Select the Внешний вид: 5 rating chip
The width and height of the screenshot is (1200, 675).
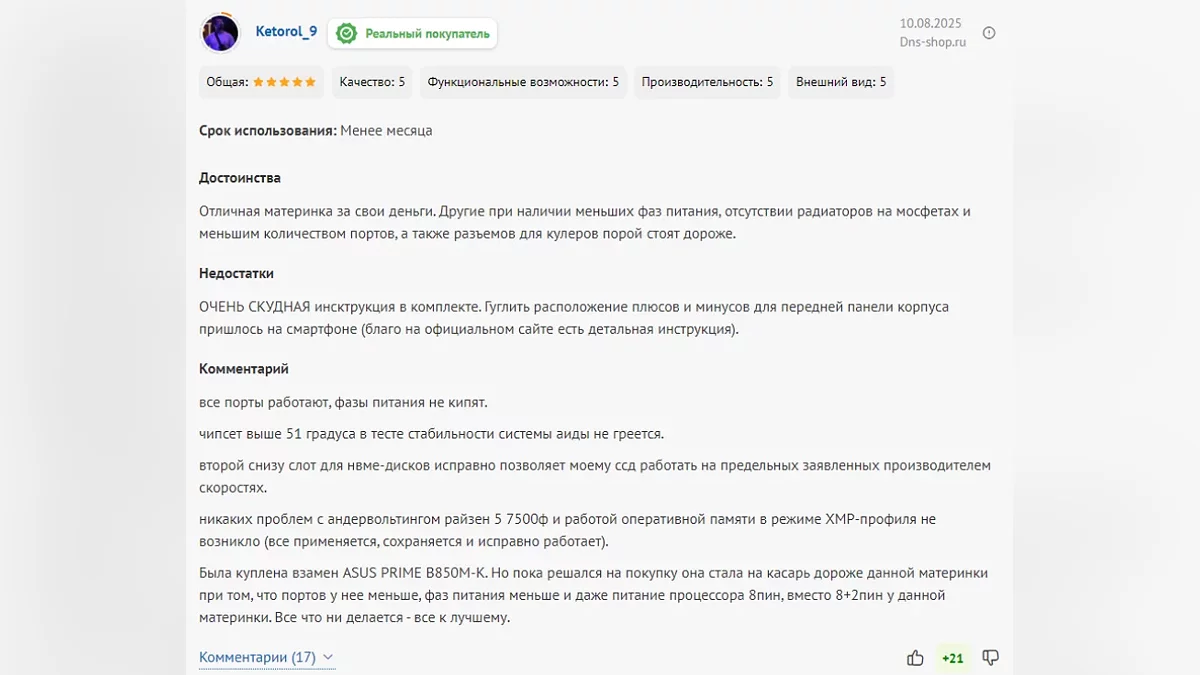click(841, 82)
